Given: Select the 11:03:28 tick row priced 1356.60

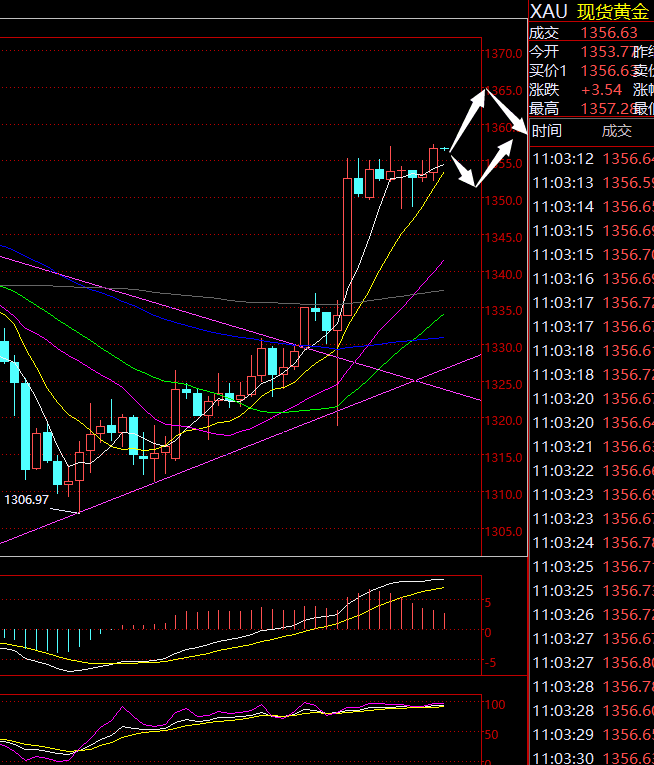Looking at the screenshot, I should 592,710.
